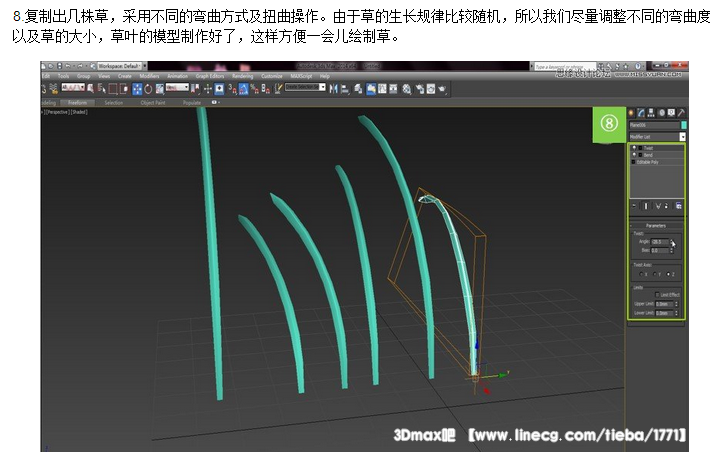Click the Edit Named Selection Sets icon
The height and width of the screenshot is (452, 715).
[x=278, y=88]
